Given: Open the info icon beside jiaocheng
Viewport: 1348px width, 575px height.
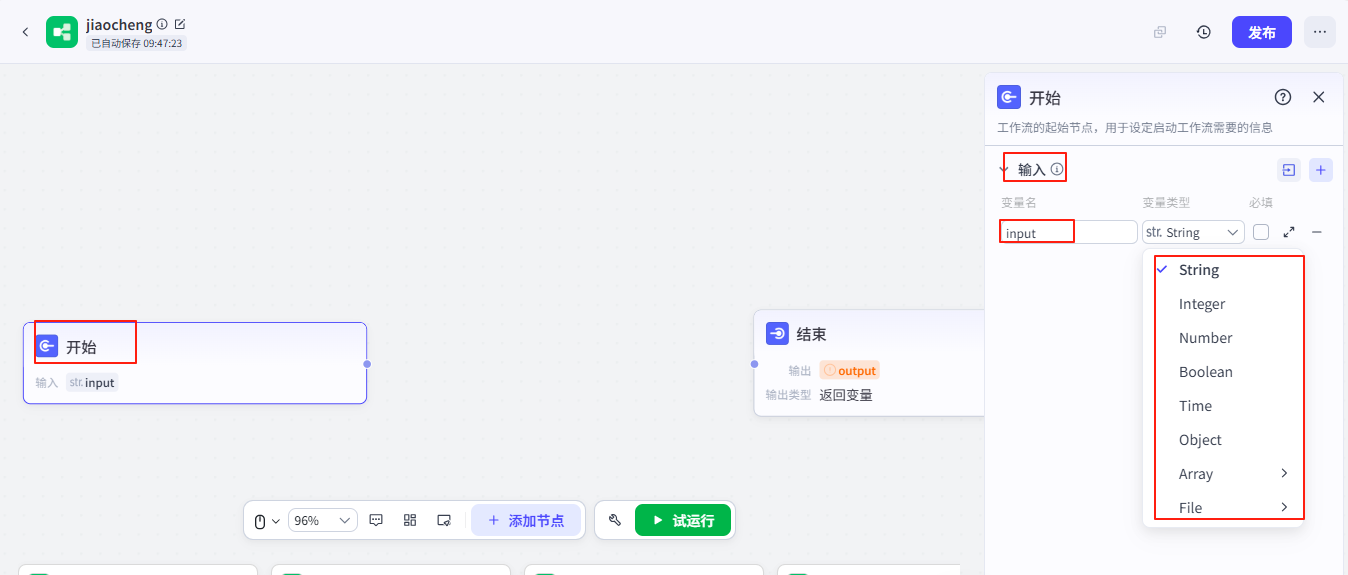Looking at the screenshot, I should click(162, 24).
